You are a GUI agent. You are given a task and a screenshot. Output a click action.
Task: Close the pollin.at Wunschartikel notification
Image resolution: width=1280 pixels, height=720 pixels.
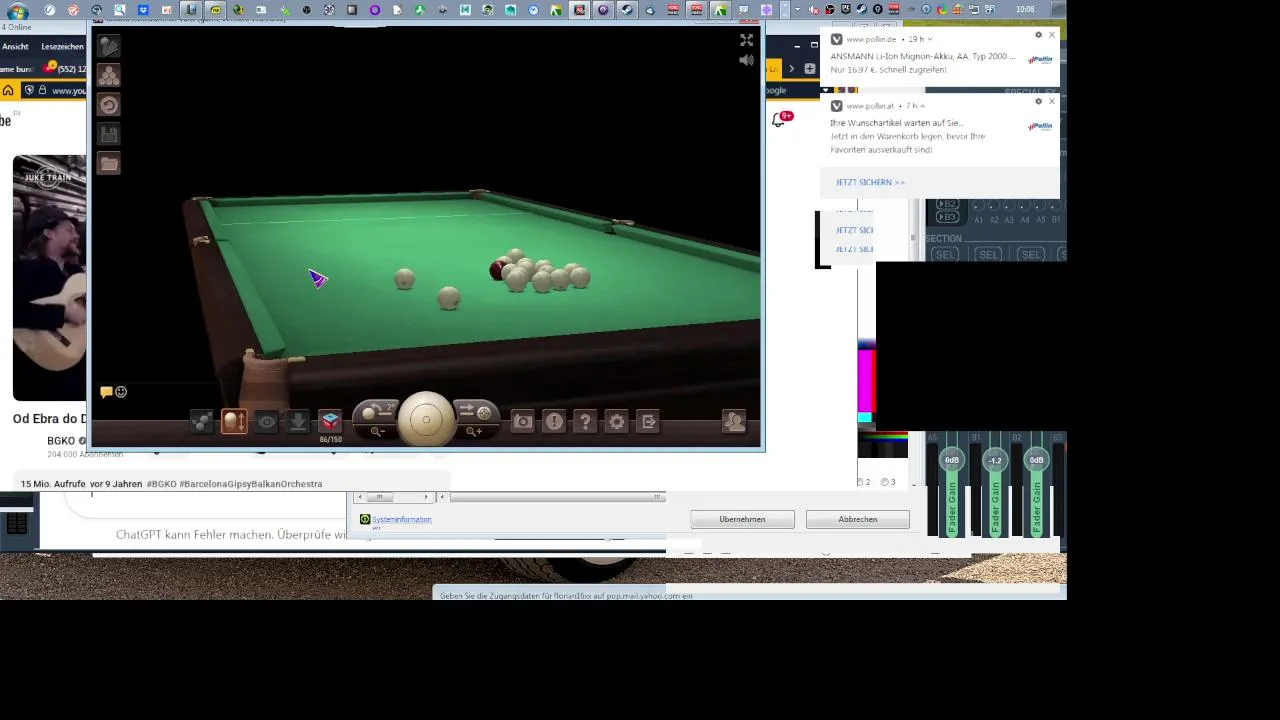(1052, 102)
